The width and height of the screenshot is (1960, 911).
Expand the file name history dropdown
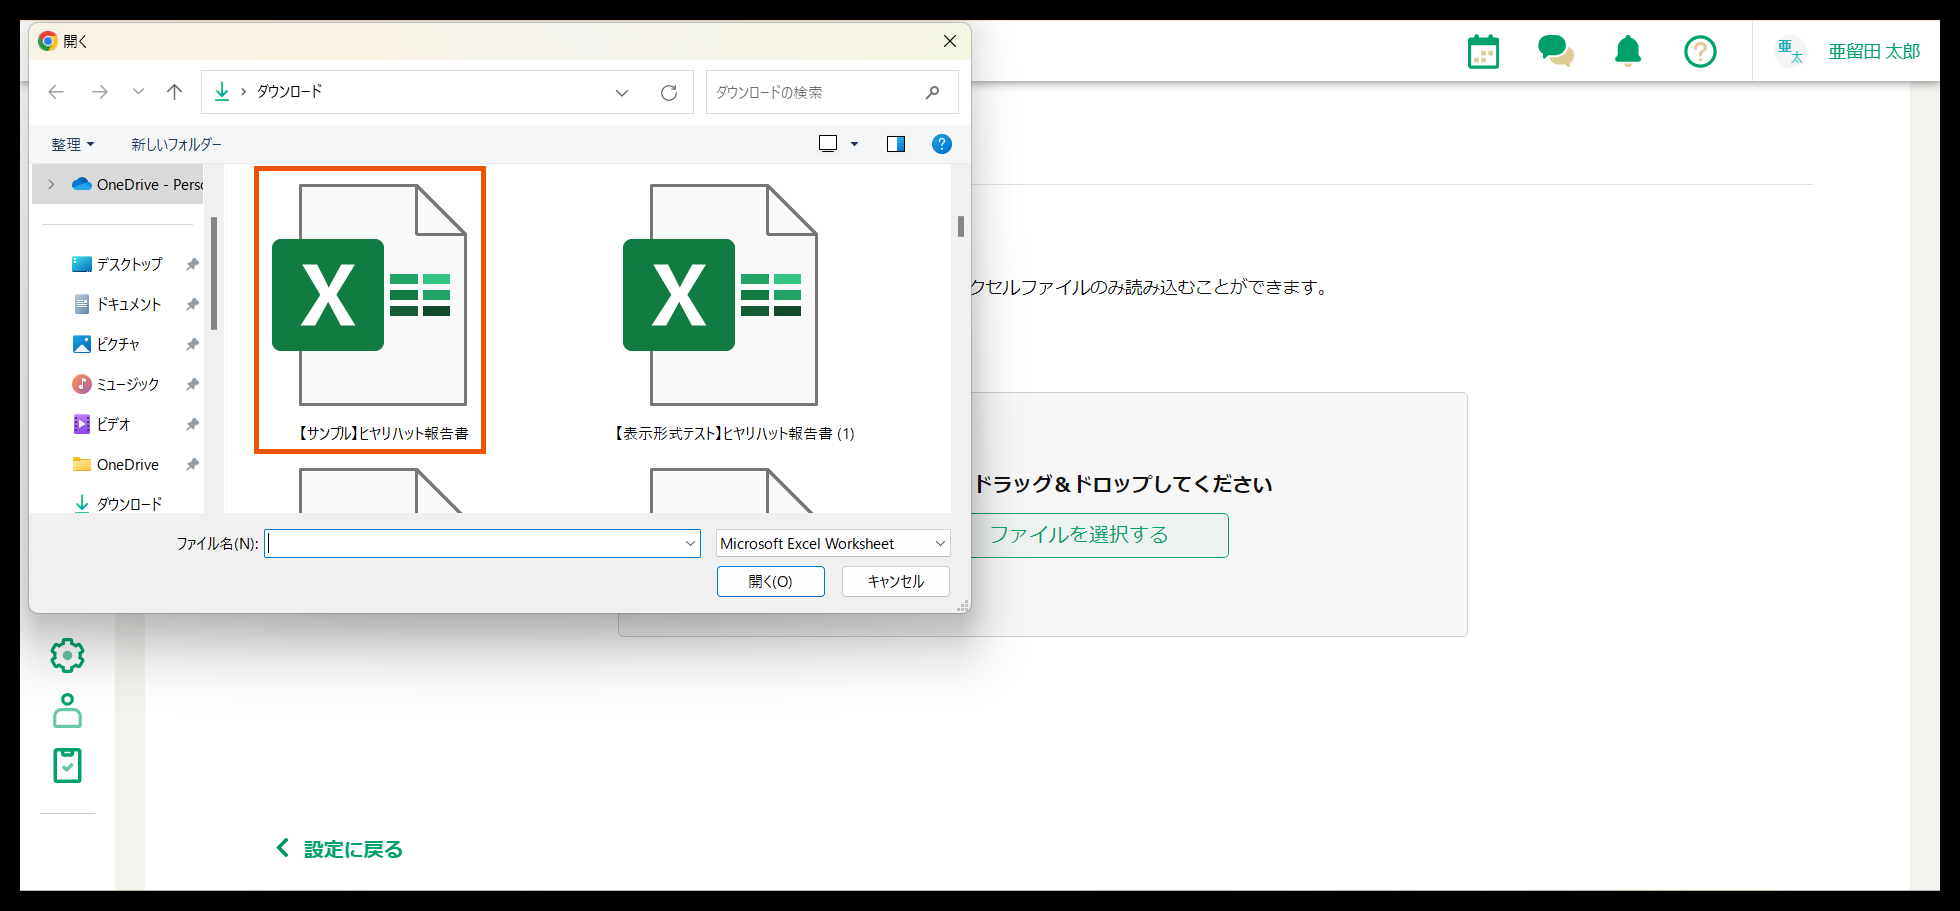[x=690, y=543]
